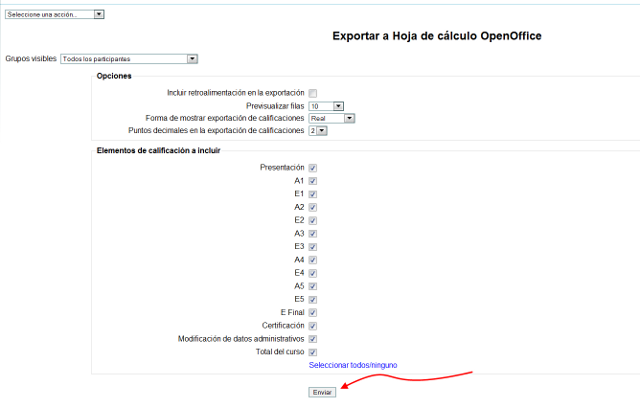
Task: Uncheck the E5 checkbox
Action: click(313, 299)
